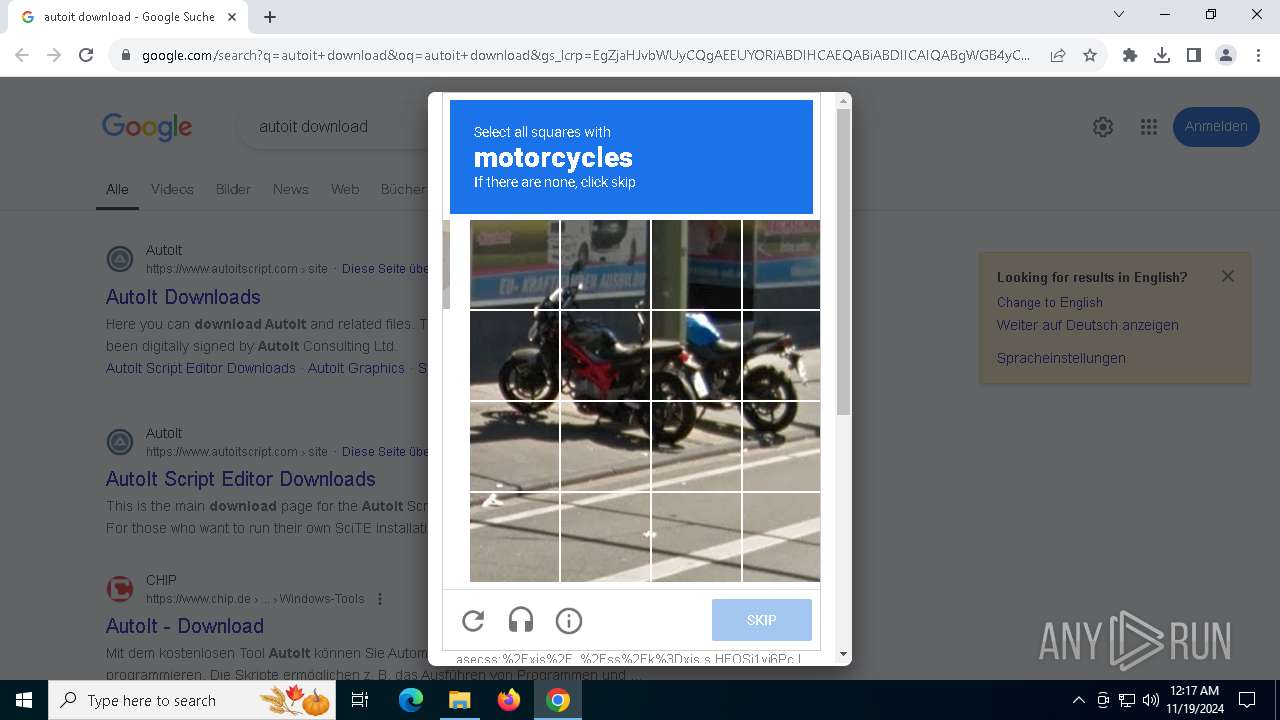Close the 'autoit download' browser tab
The width and height of the screenshot is (1280, 720).
(232, 17)
